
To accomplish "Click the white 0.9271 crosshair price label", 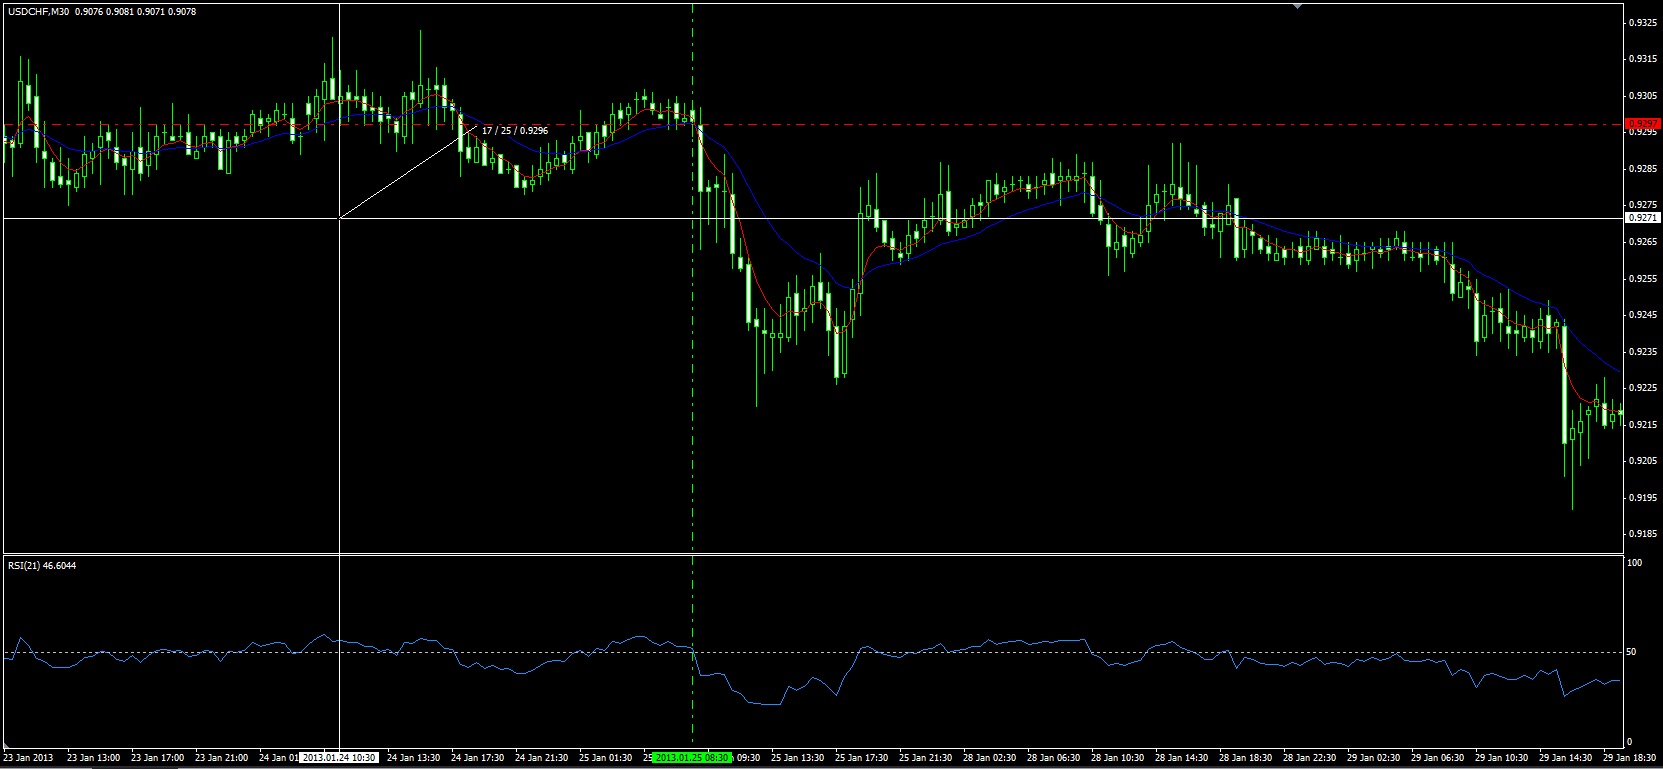I will click(x=1643, y=217).
